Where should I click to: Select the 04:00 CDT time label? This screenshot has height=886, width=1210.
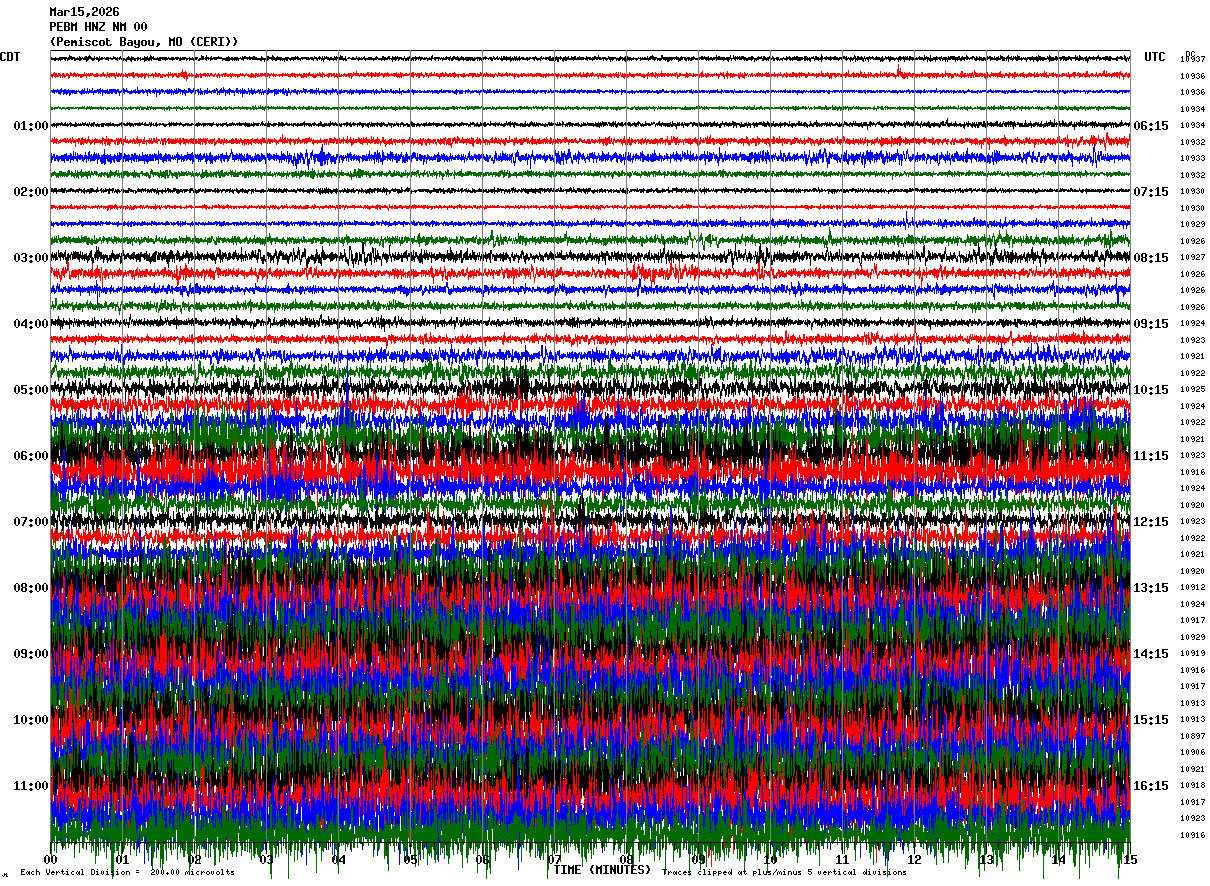[x=31, y=324]
